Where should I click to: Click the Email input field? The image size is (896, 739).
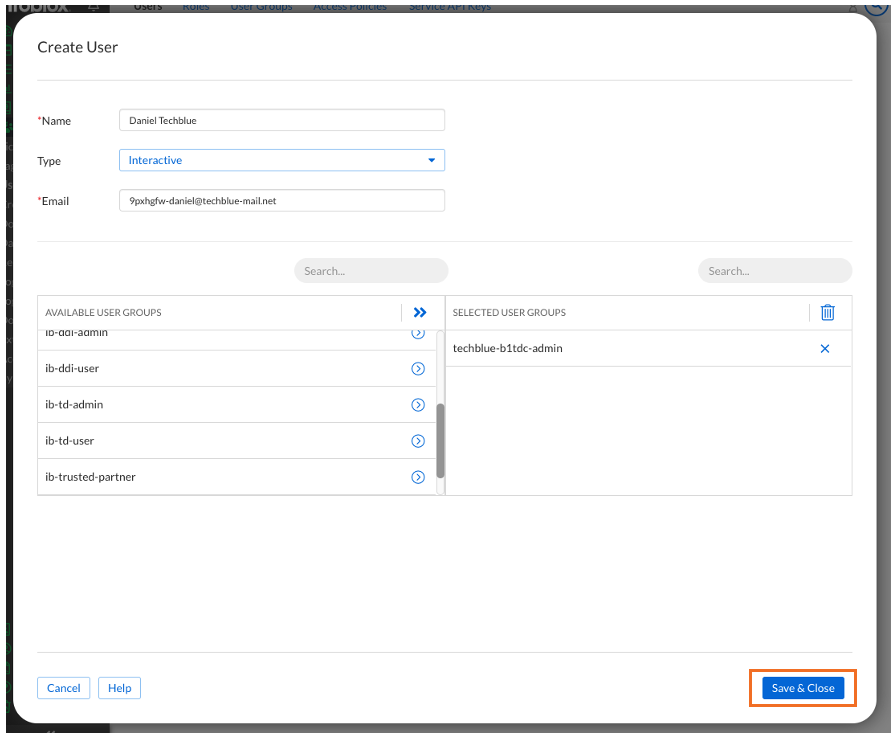(281, 201)
